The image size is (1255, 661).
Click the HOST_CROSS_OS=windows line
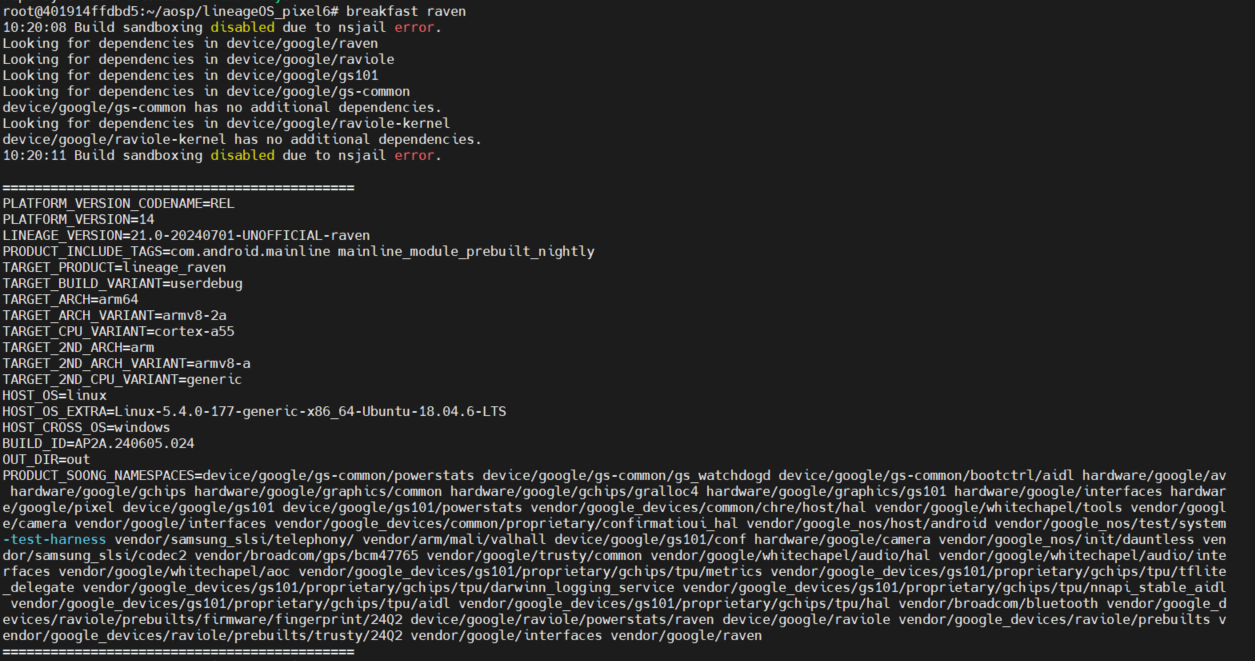(86, 427)
